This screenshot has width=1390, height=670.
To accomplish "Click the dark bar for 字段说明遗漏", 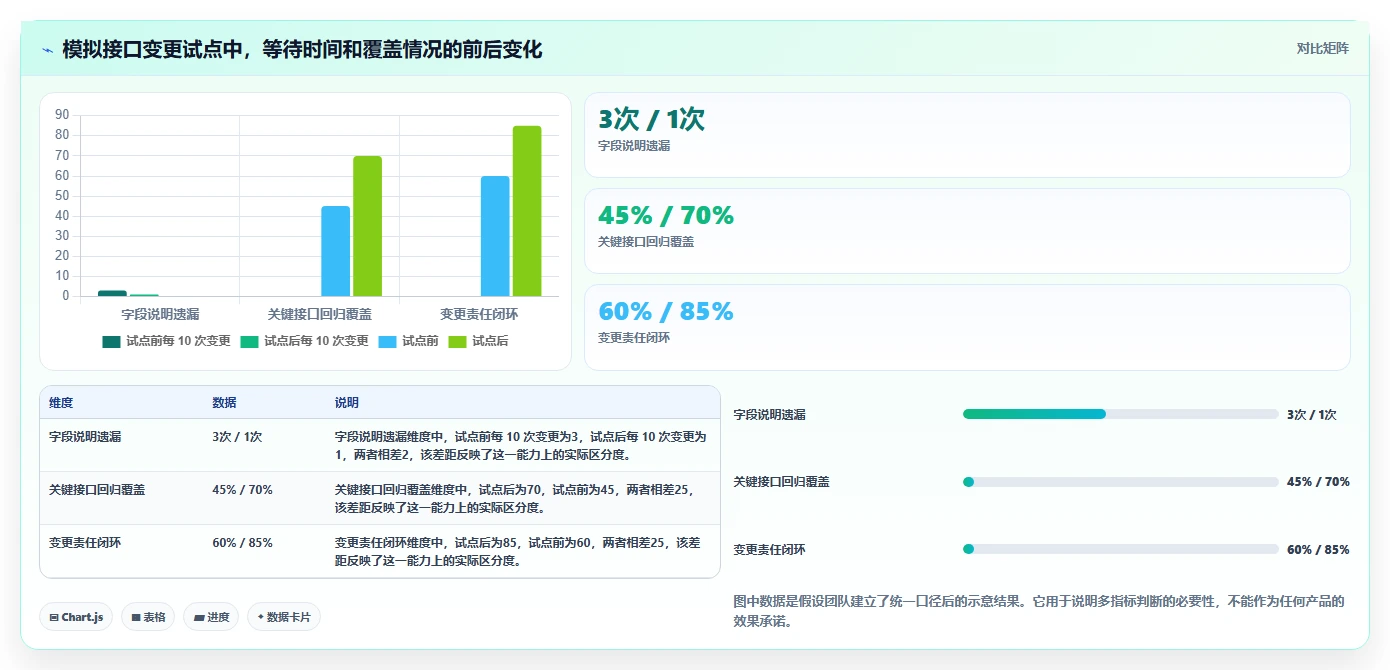I will (x=112, y=293).
